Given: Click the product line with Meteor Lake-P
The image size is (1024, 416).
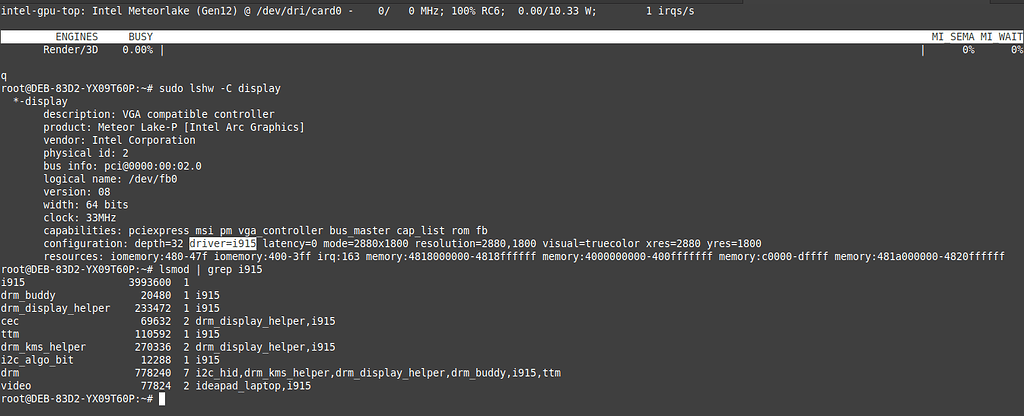Looking at the screenshot, I should 174,127.
